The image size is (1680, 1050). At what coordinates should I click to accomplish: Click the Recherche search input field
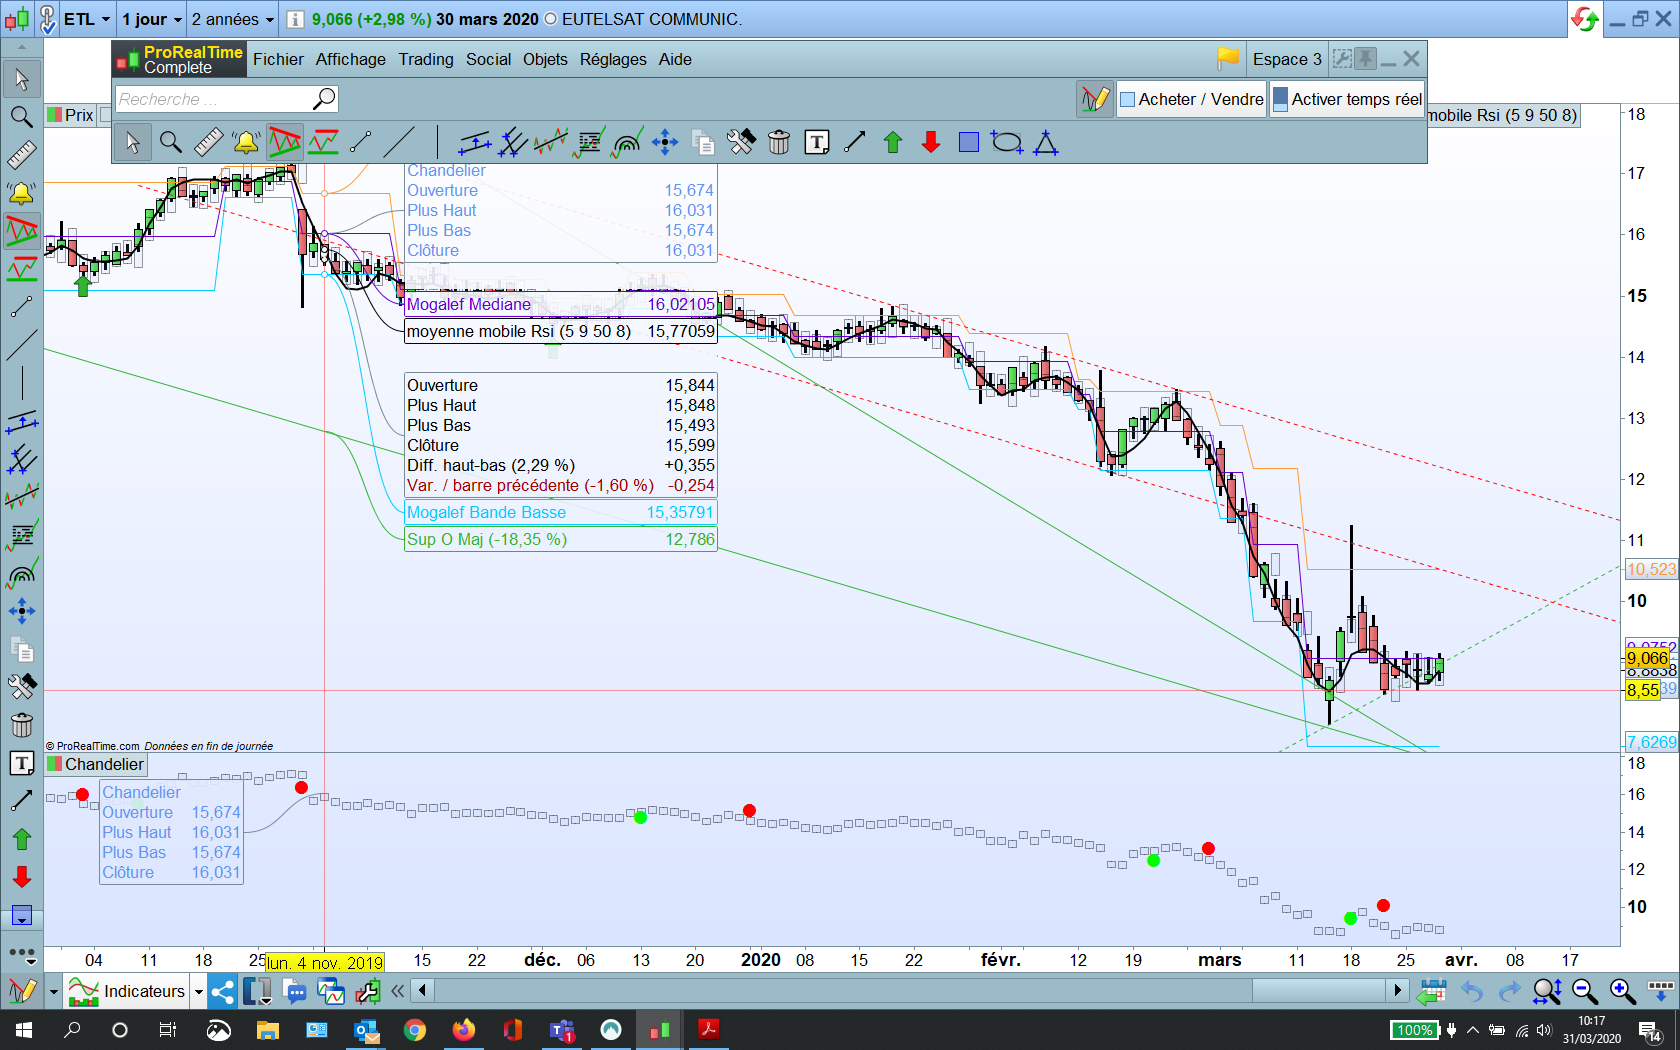tap(227, 99)
